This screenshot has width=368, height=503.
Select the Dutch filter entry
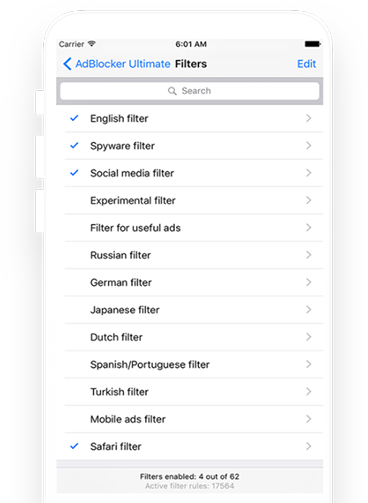pos(194,337)
